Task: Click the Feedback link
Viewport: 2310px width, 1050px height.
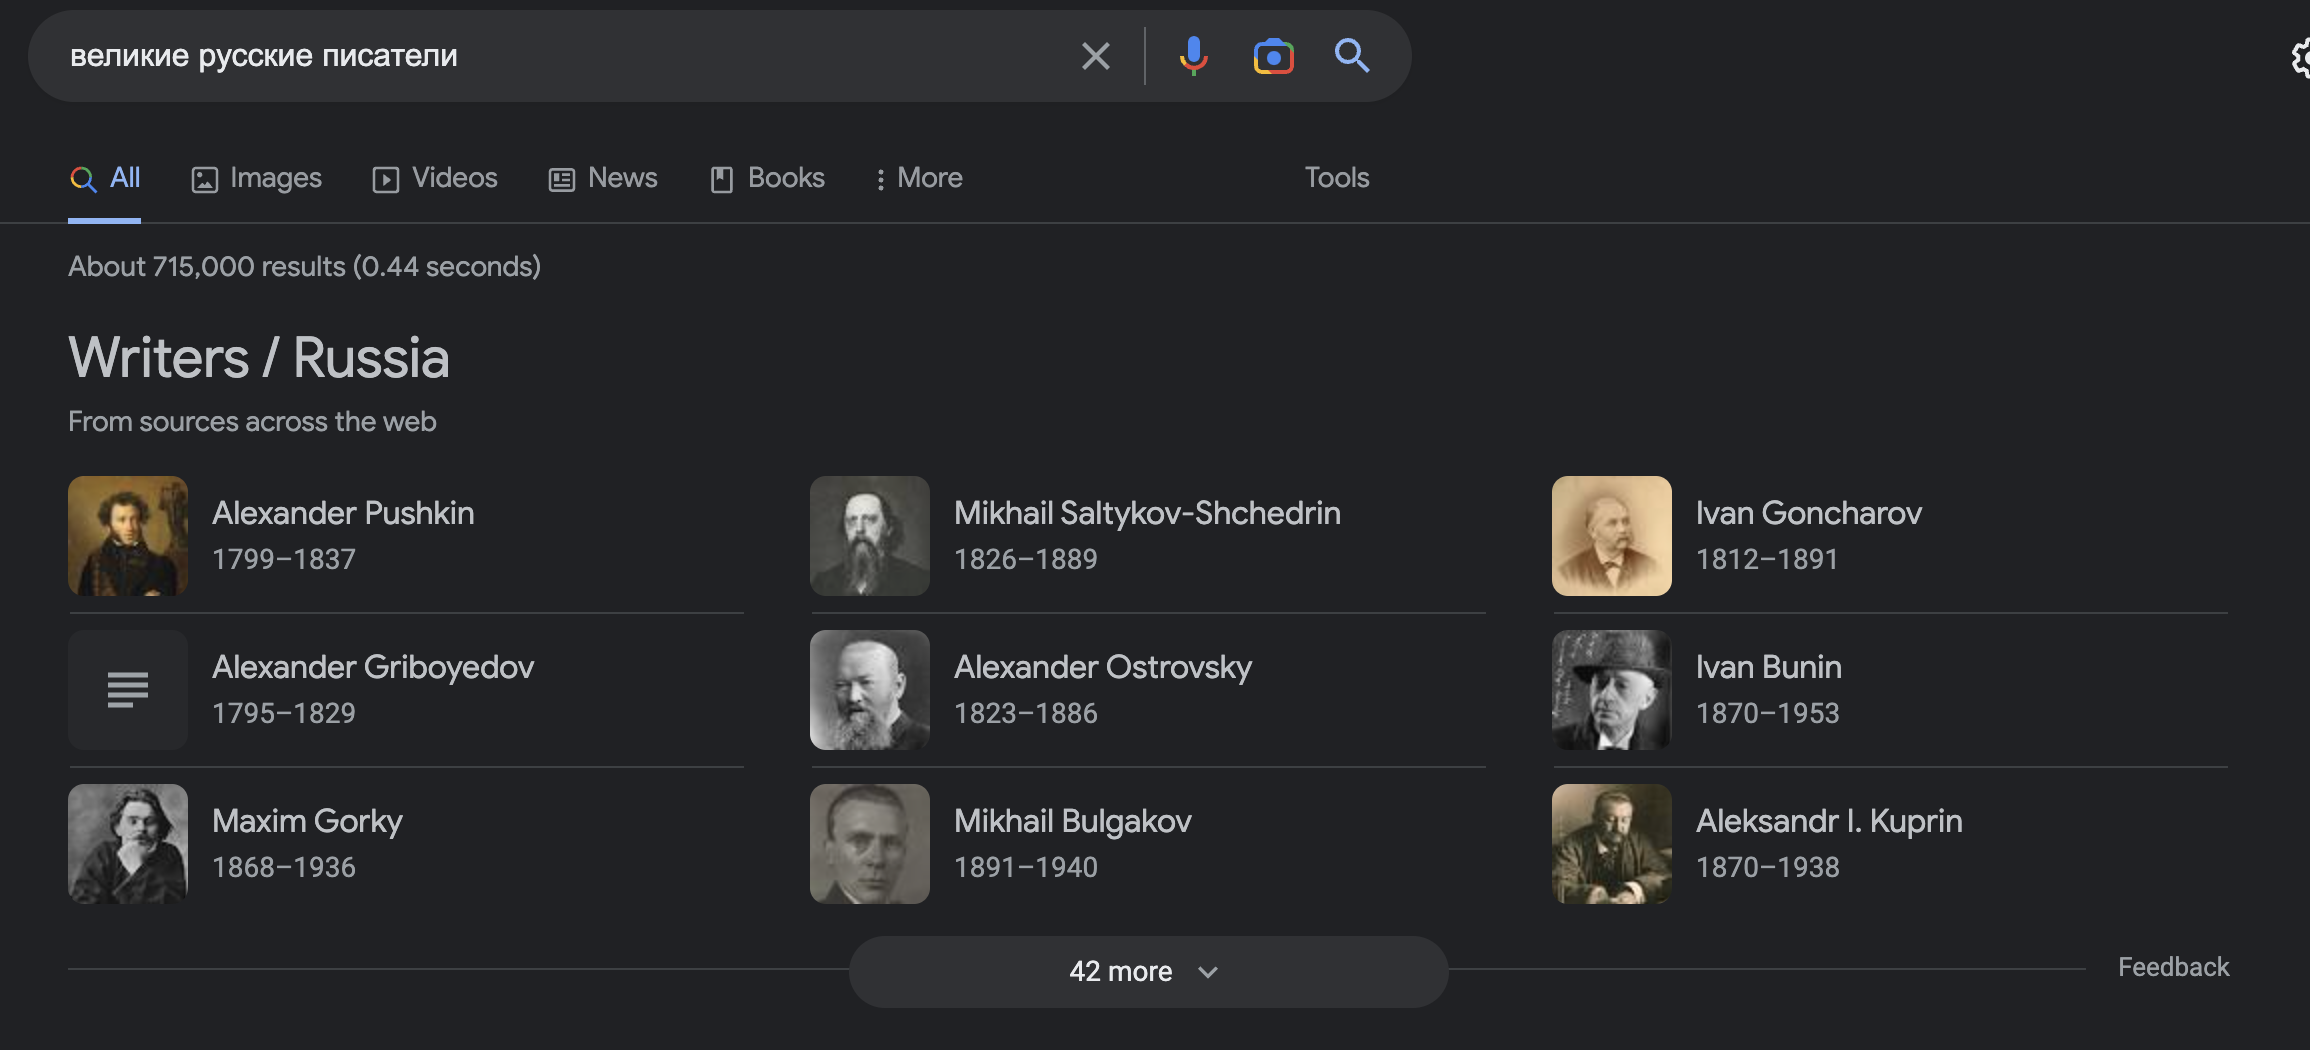Action: point(2173,967)
